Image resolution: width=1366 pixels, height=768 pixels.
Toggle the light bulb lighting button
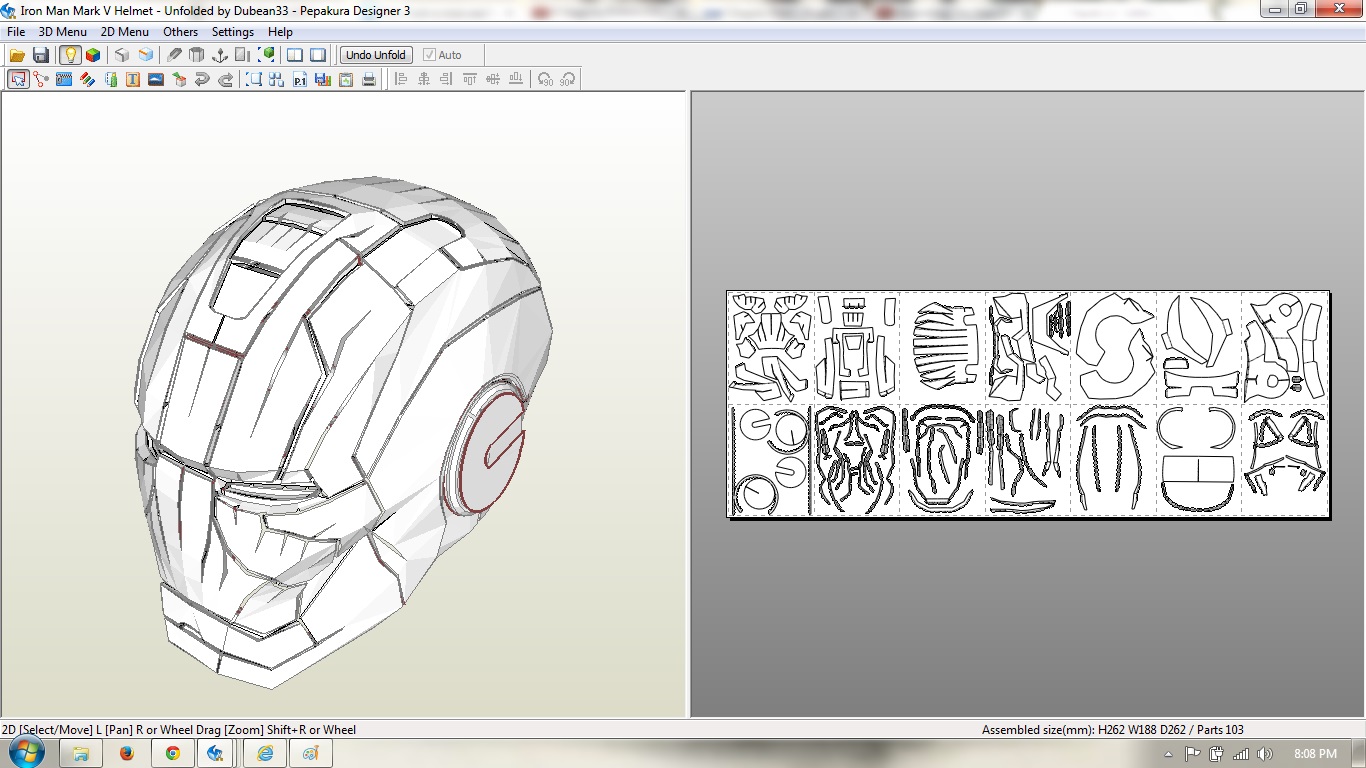pyautogui.click(x=70, y=55)
